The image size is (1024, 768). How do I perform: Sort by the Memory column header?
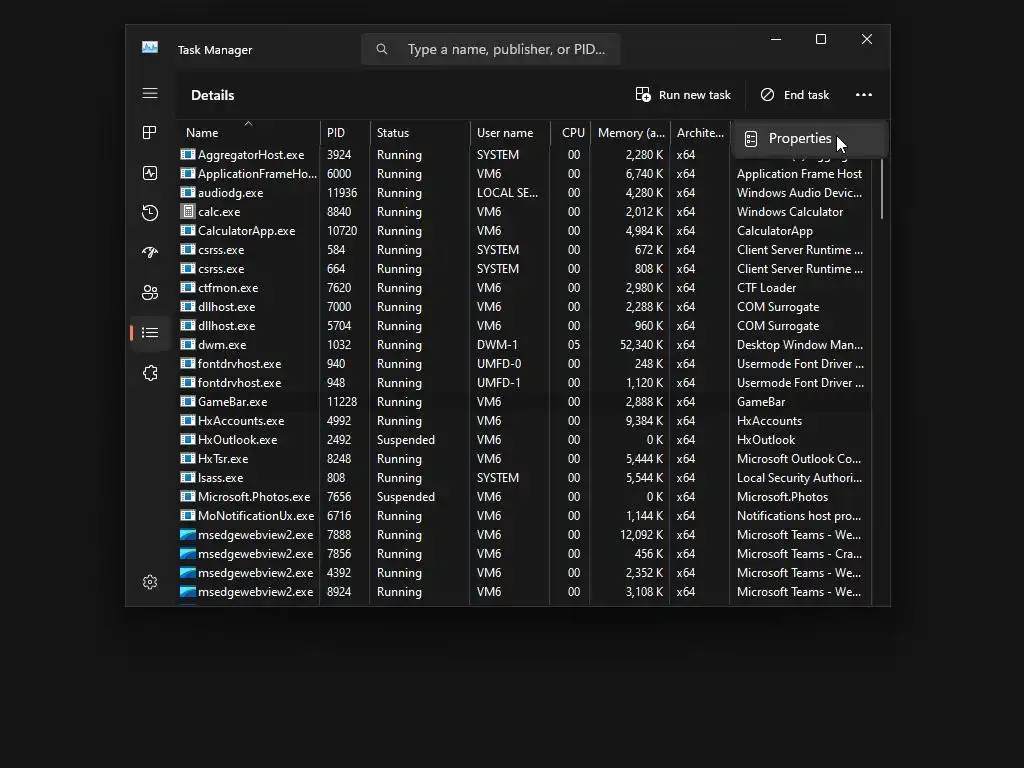630,133
